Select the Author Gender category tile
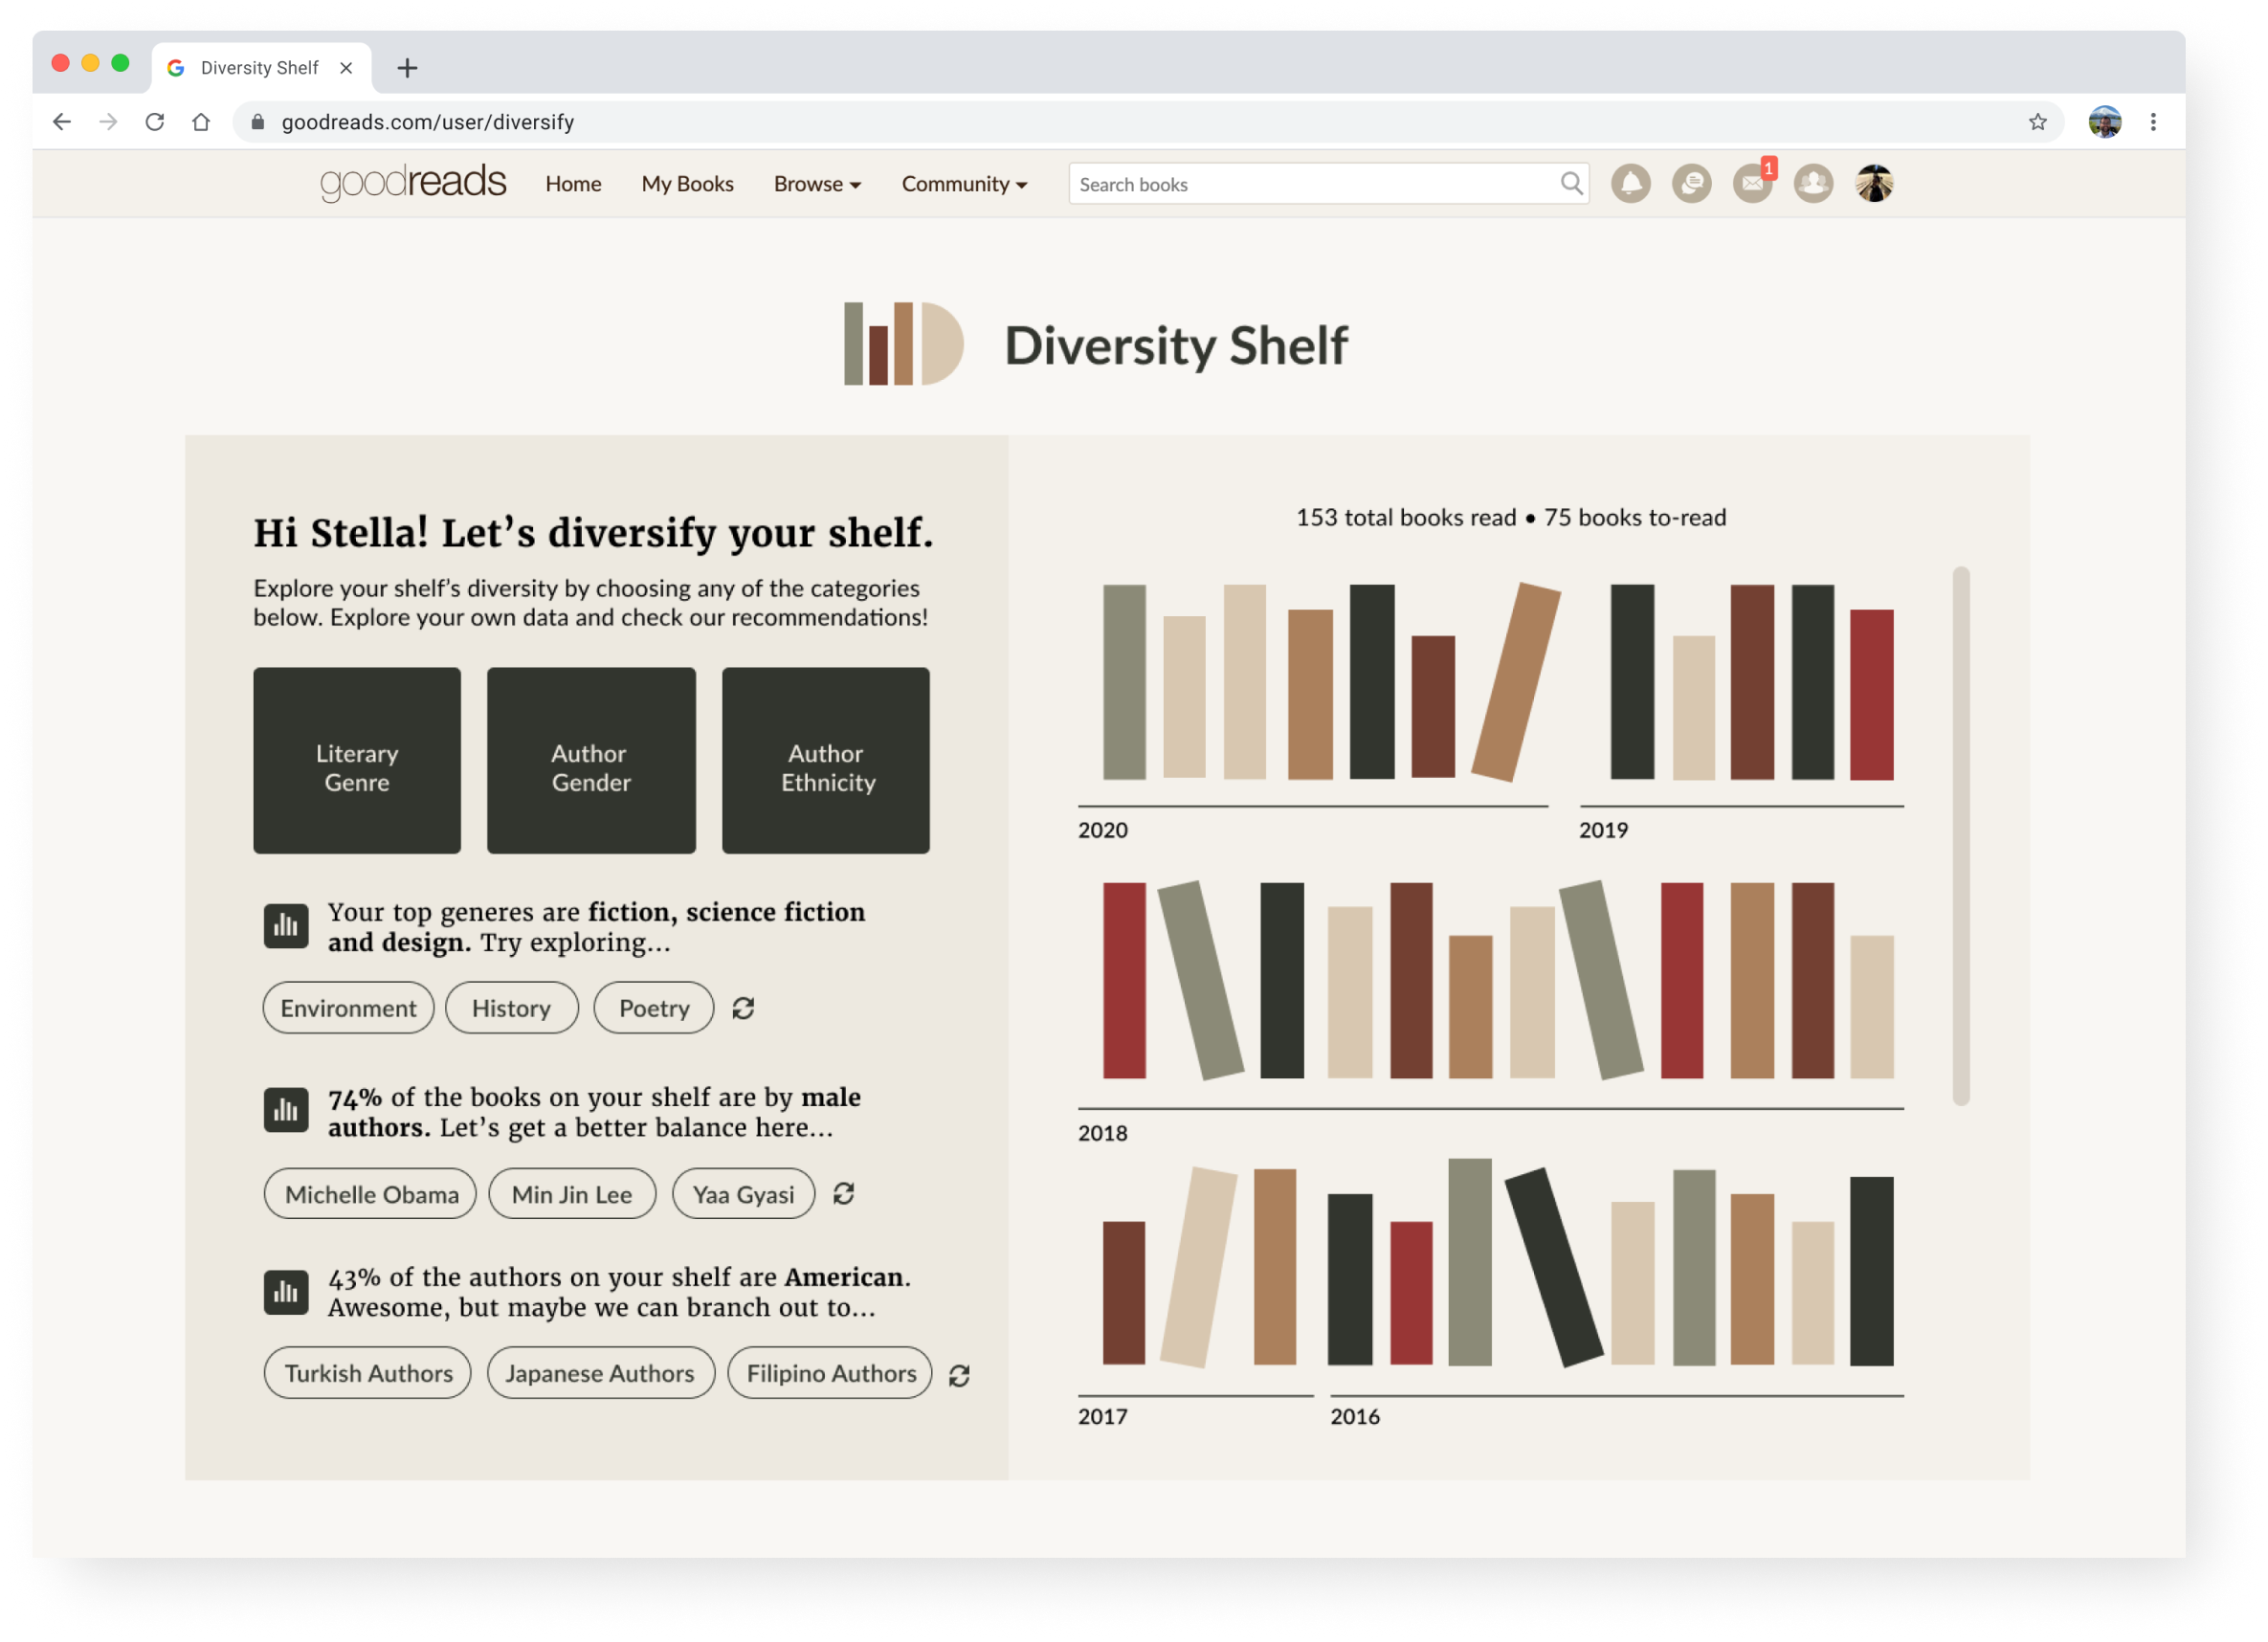Image resolution: width=2268 pixels, height=1642 pixels. pos(591,760)
